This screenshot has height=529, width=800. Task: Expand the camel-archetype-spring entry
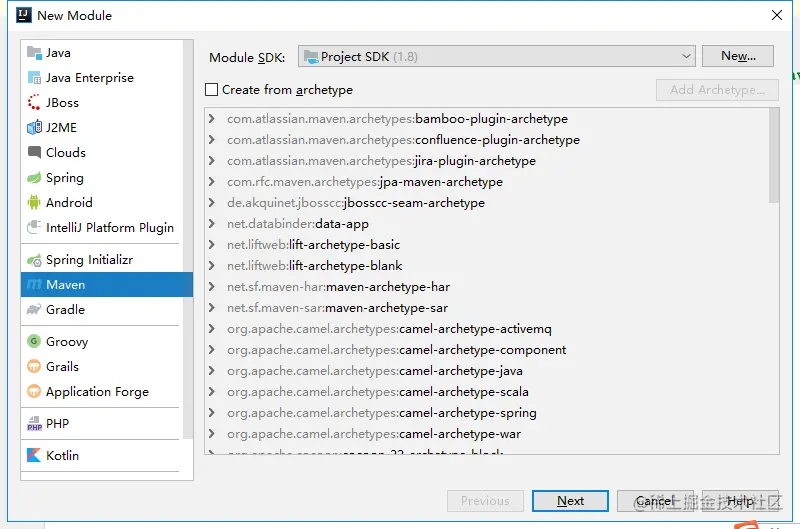tap(212, 413)
